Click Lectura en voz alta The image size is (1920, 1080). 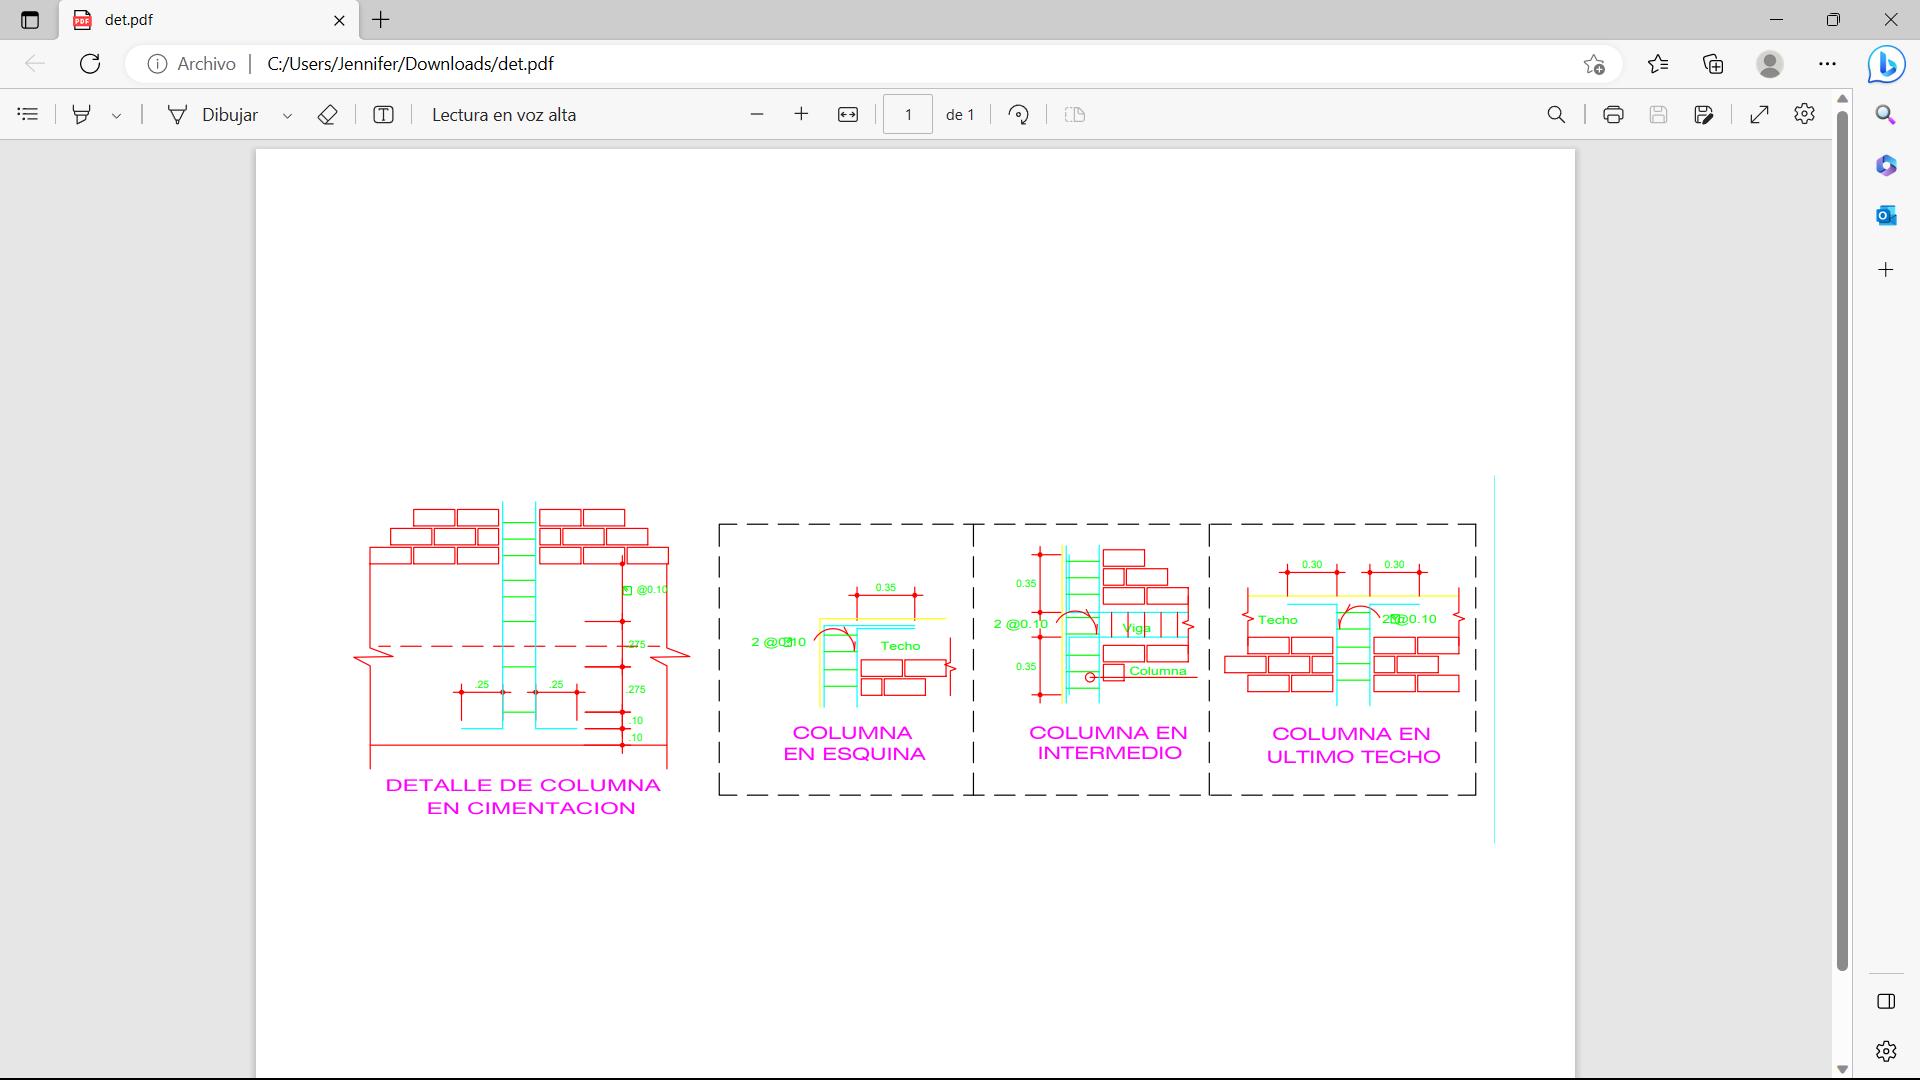pyautogui.click(x=504, y=115)
